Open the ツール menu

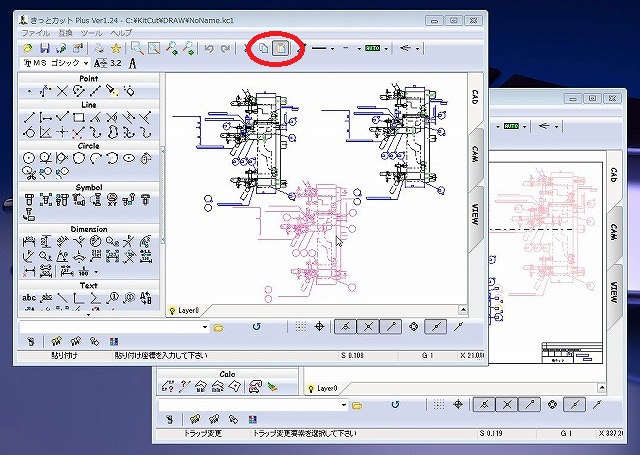coord(91,33)
